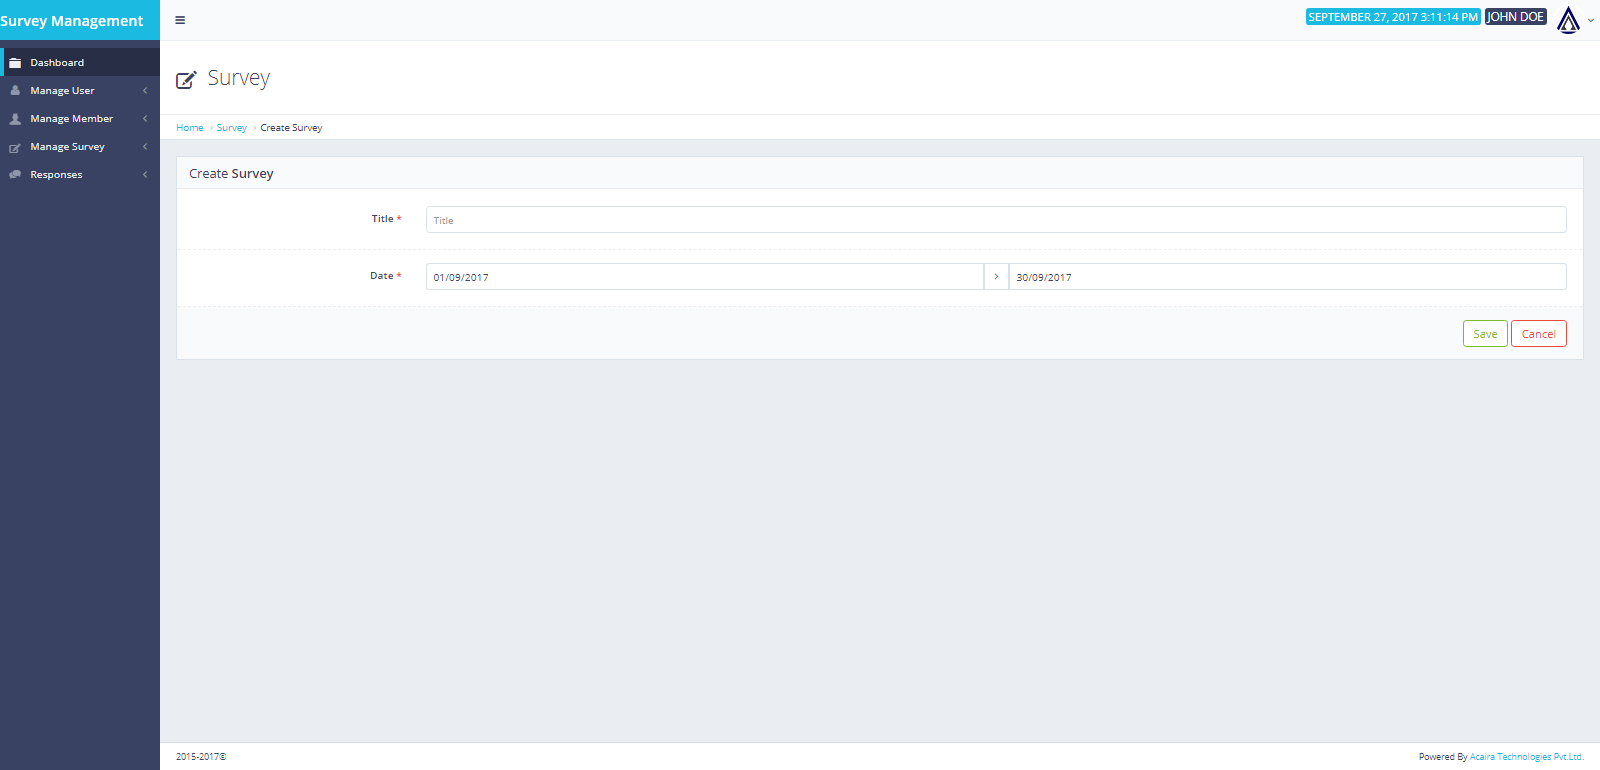The image size is (1600, 770).
Task: Open the user profile dropdown caret
Action: pos(1591,21)
